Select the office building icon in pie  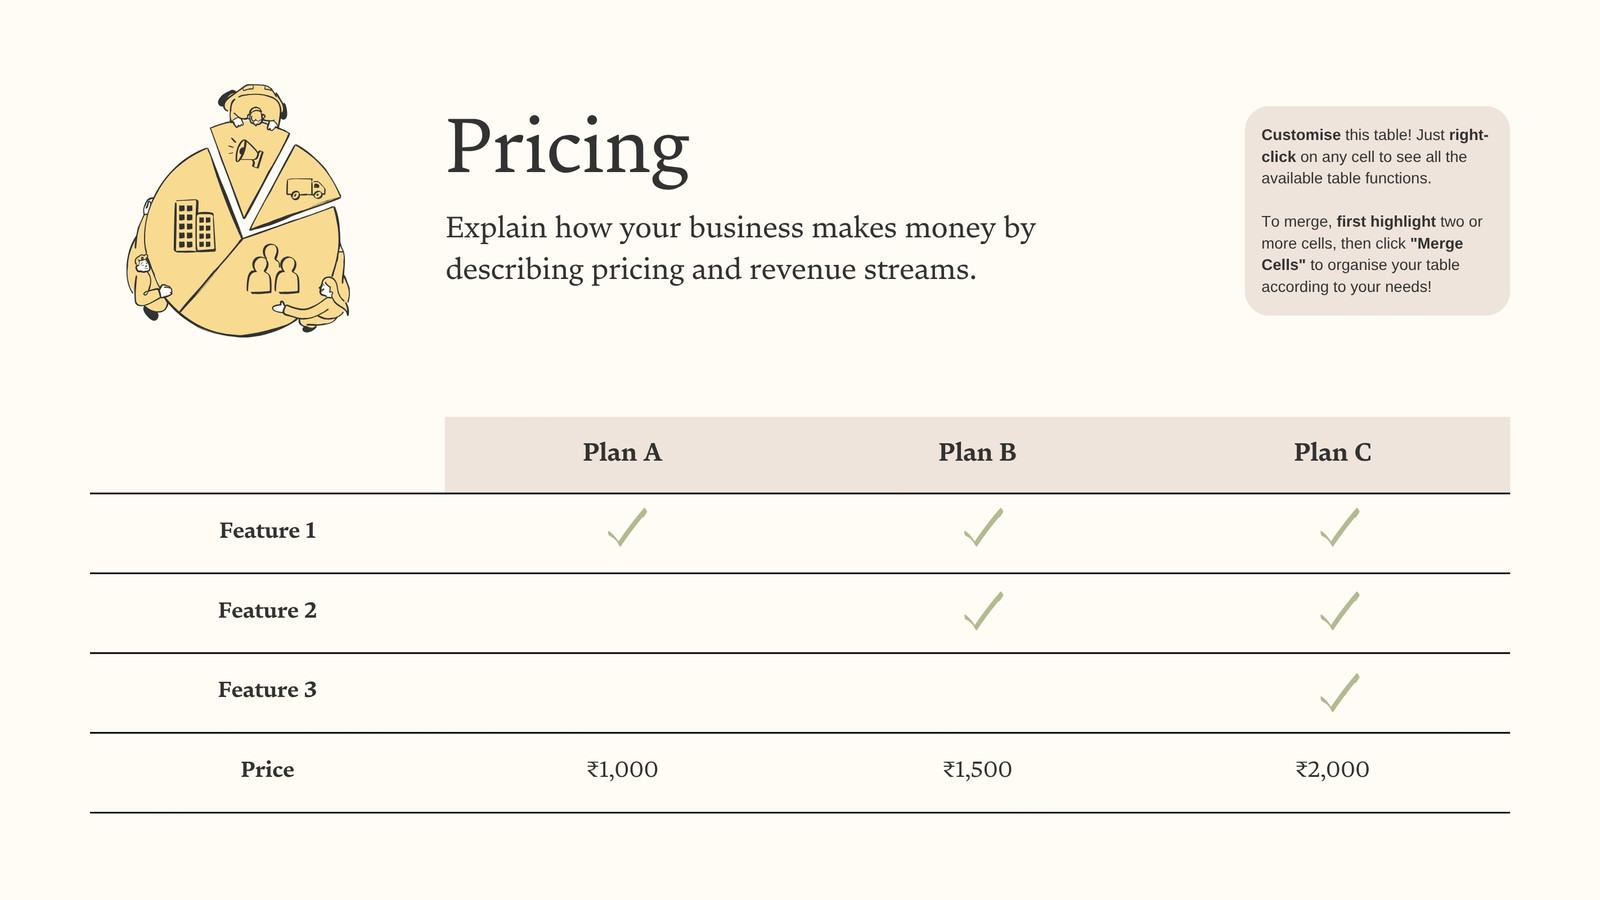(194, 225)
